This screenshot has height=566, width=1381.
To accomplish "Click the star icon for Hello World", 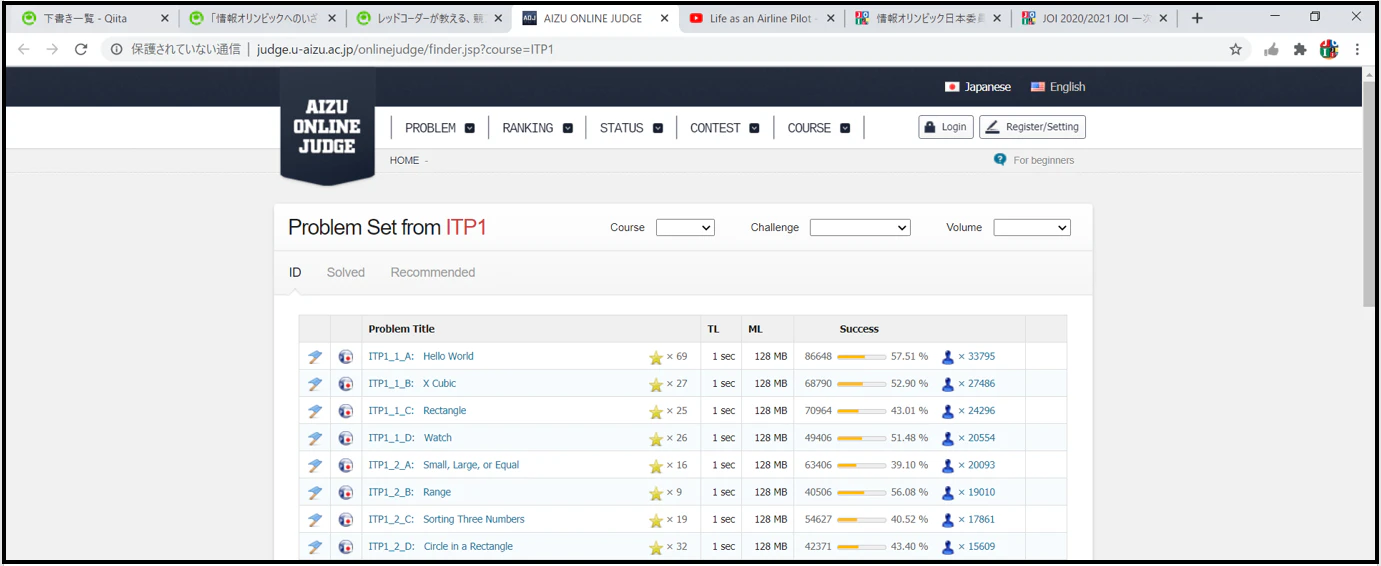I will [656, 357].
